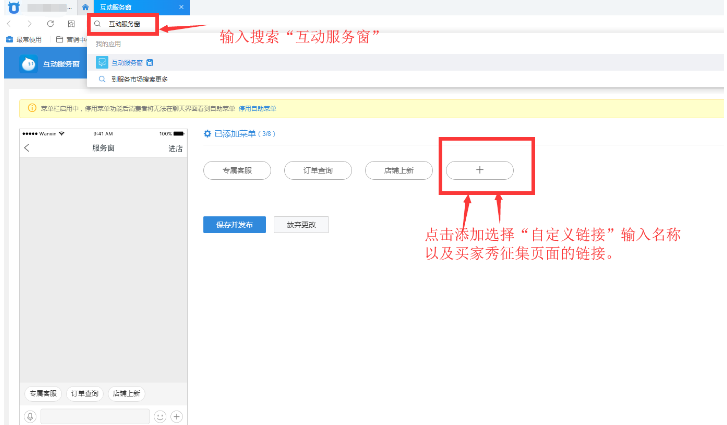
Task: Open the bookmark folder next to the briefcase
Action: pos(59,40)
